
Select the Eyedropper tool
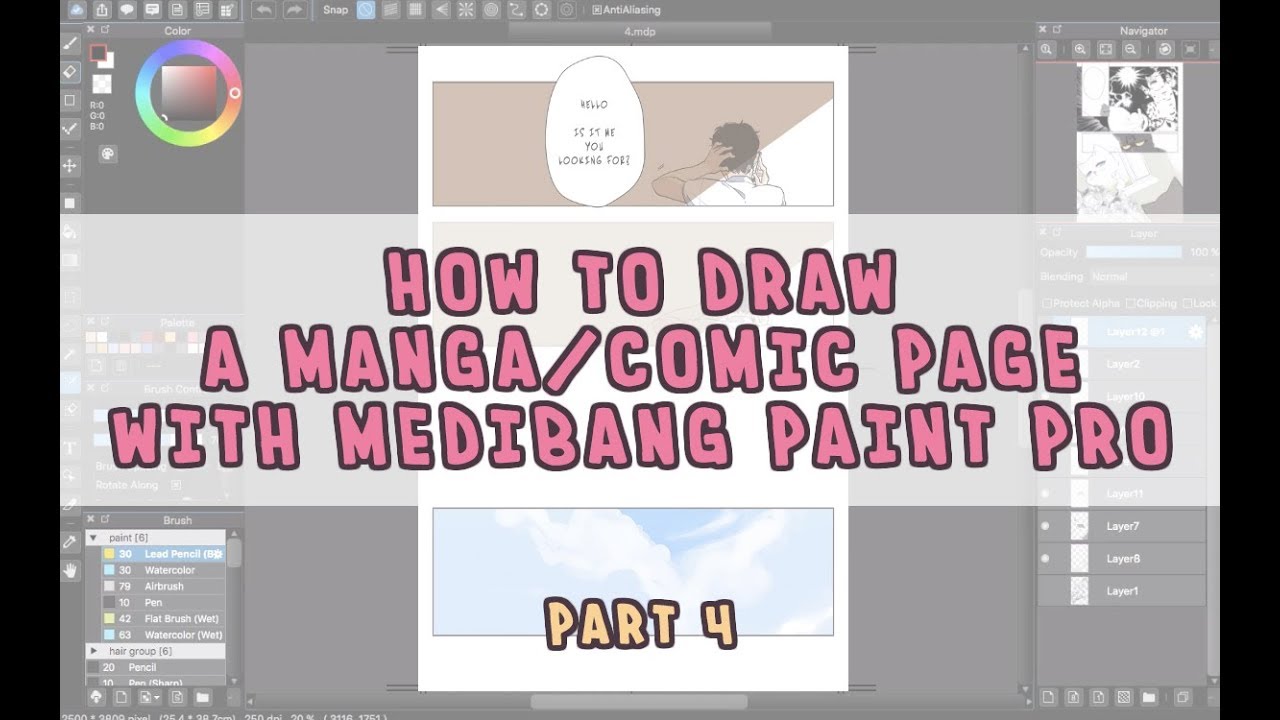click(x=70, y=542)
